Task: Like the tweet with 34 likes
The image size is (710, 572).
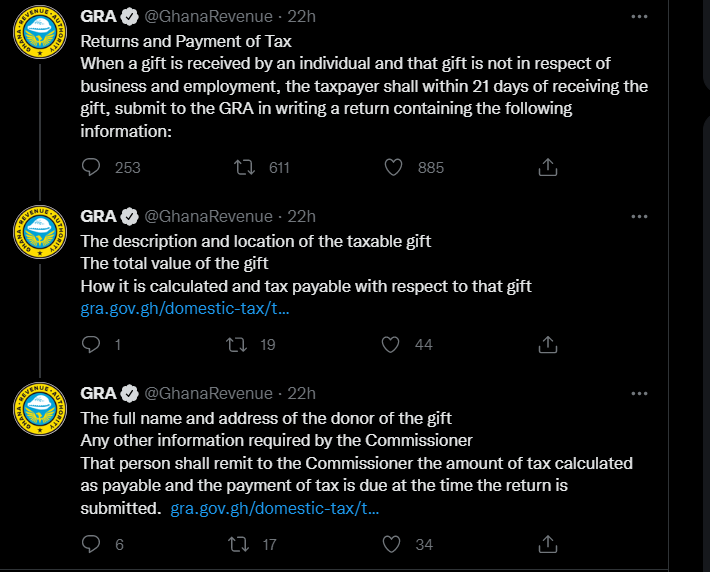Action: tap(391, 544)
